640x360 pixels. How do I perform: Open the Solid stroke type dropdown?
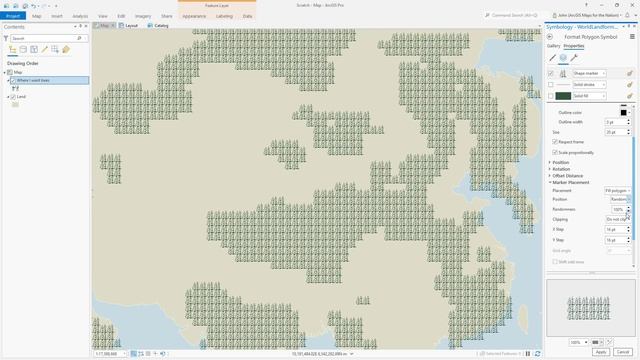[589, 84]
